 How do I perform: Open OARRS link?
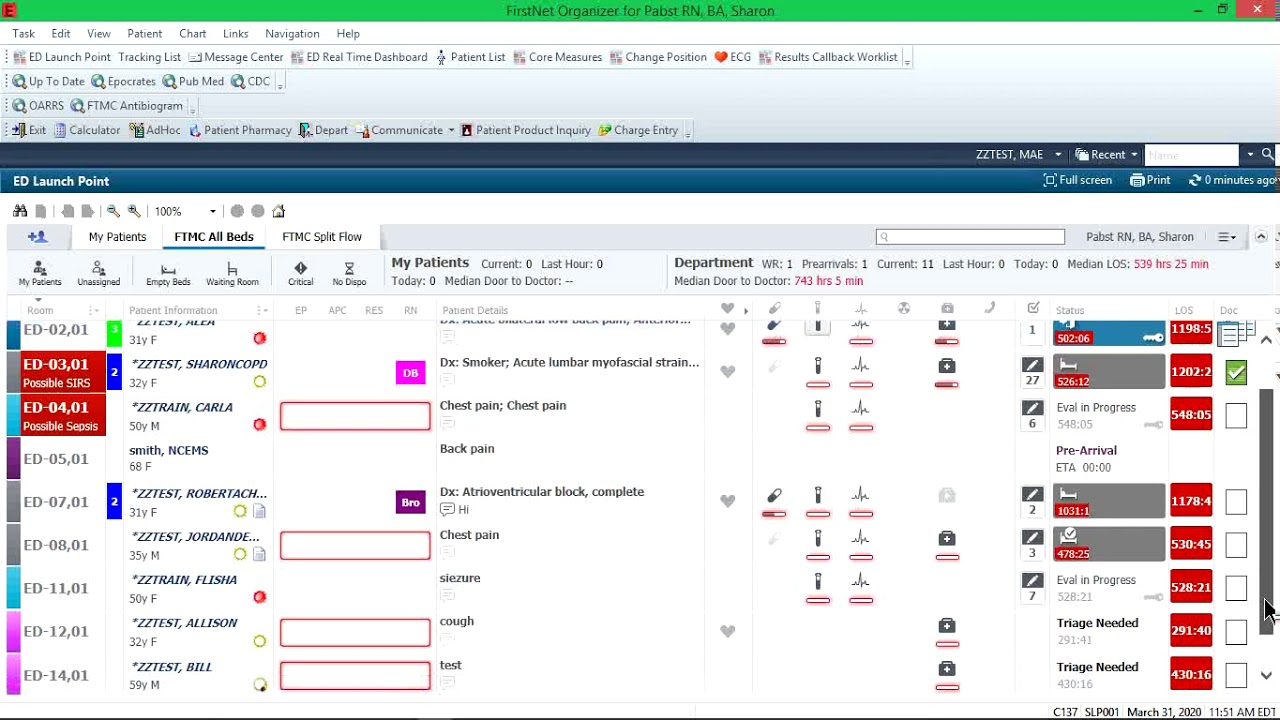[x=38, y=105]
